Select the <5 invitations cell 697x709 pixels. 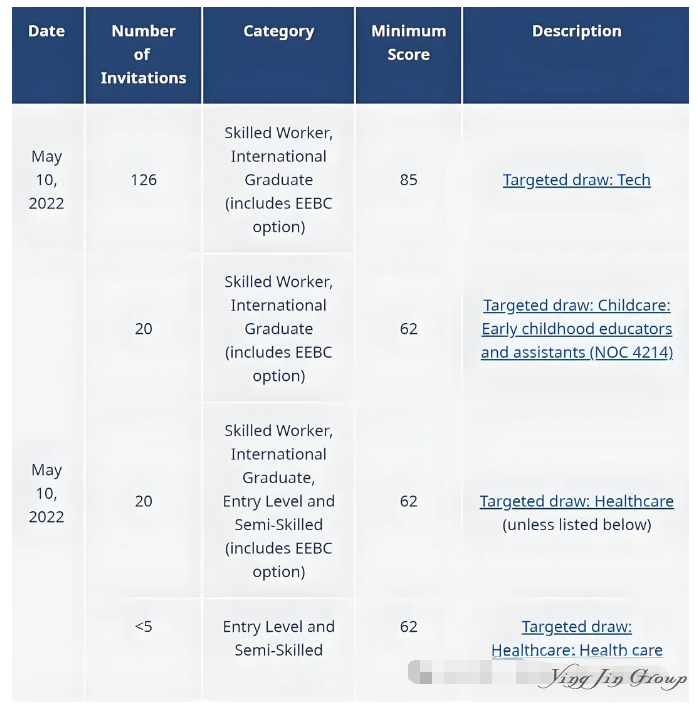(143, 627)
